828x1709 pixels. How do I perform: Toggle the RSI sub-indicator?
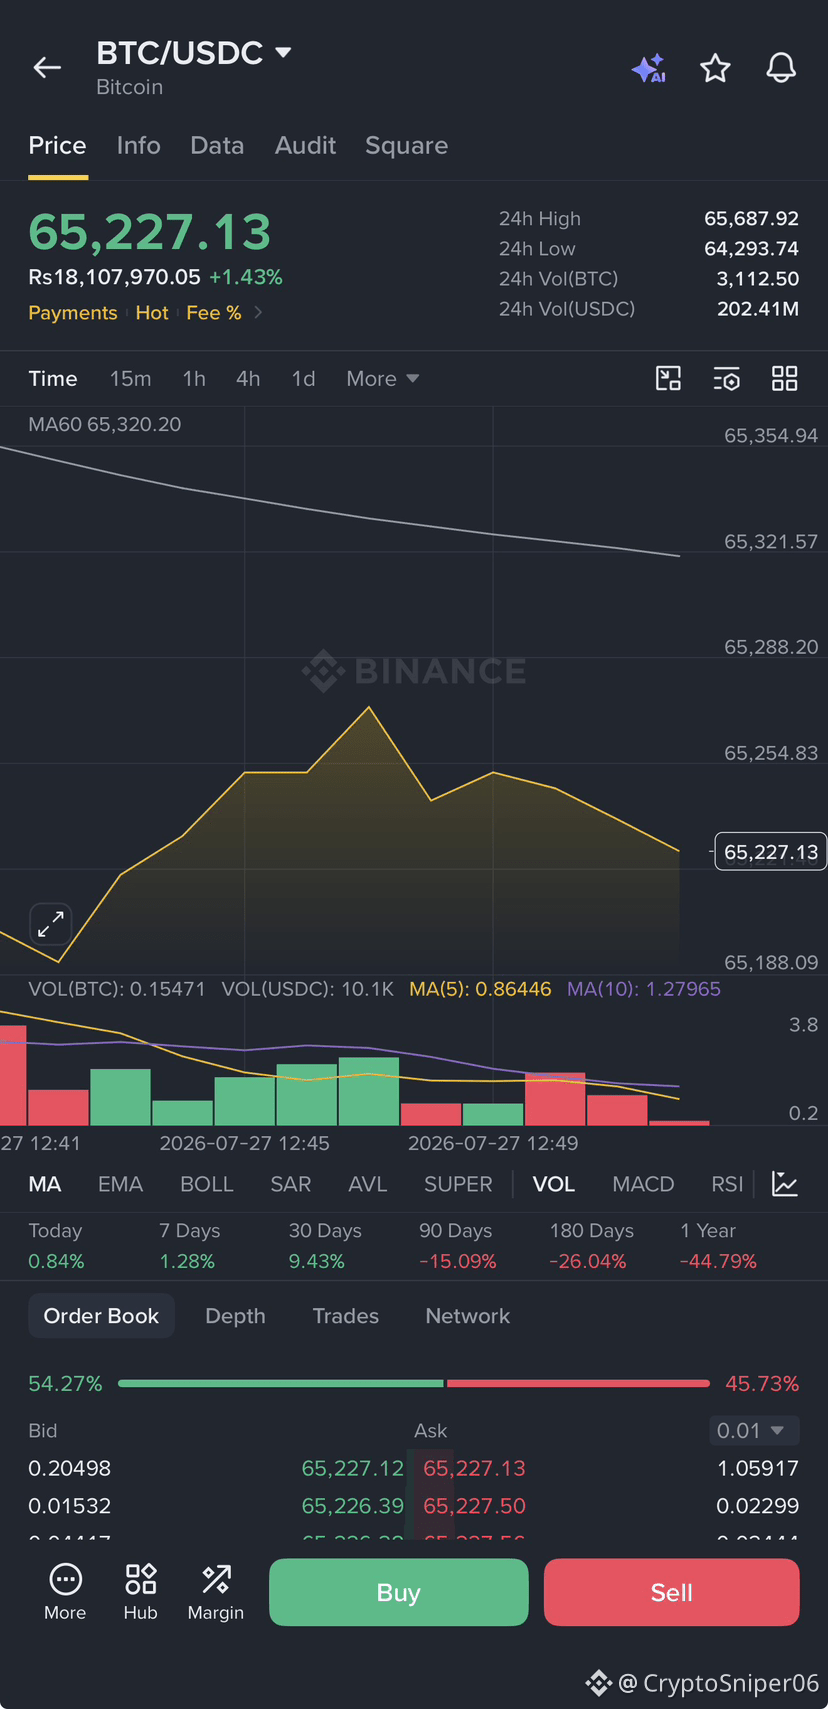727,1184
